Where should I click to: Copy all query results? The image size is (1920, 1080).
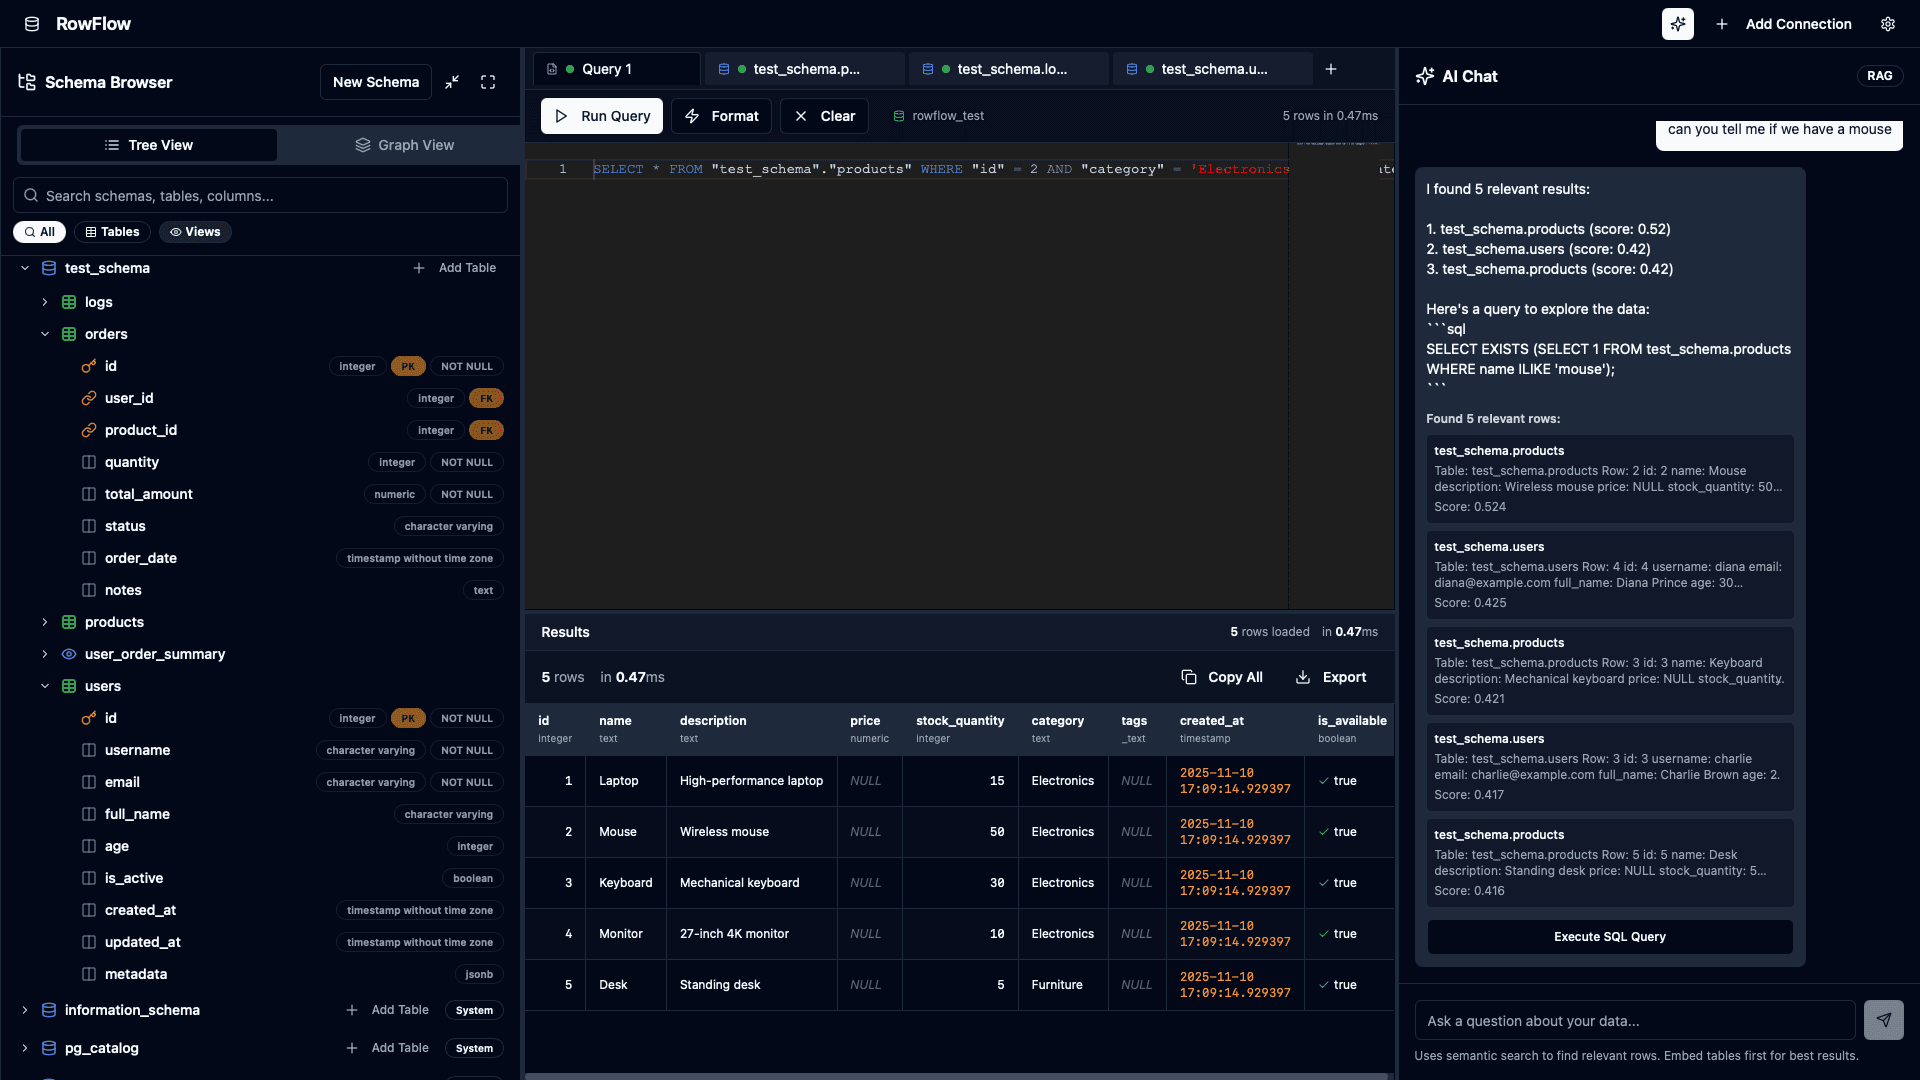point(1222,677)
